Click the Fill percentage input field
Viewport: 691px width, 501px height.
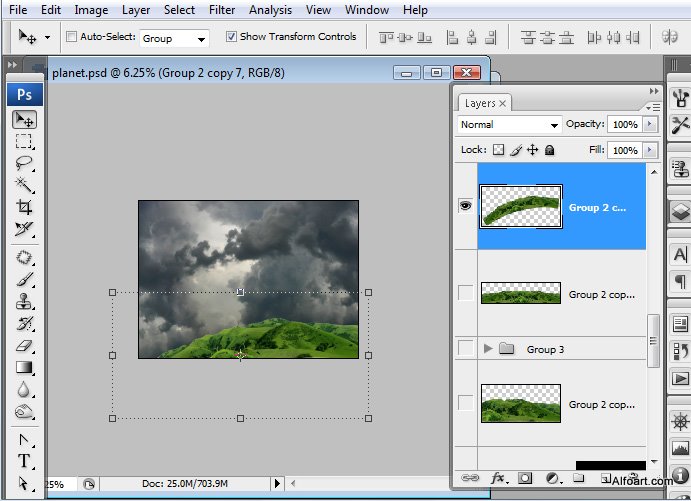click(624, 150)
